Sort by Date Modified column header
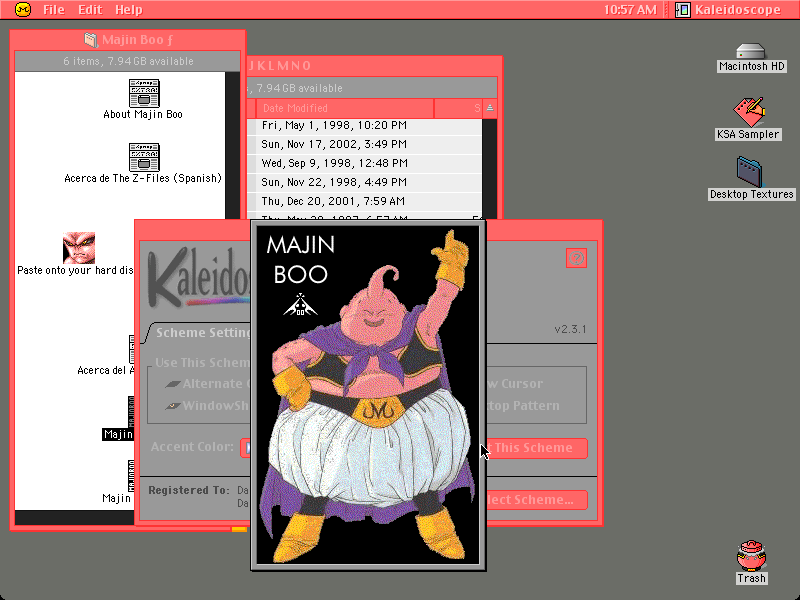 coord(344,108)
